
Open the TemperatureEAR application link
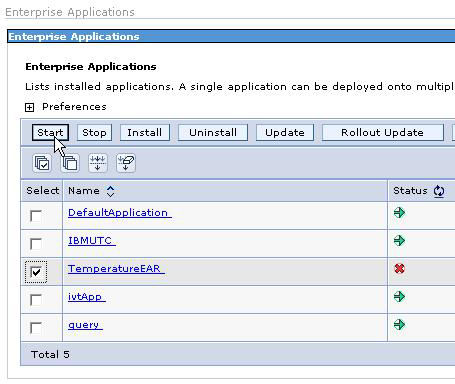[x=116, y=268]
